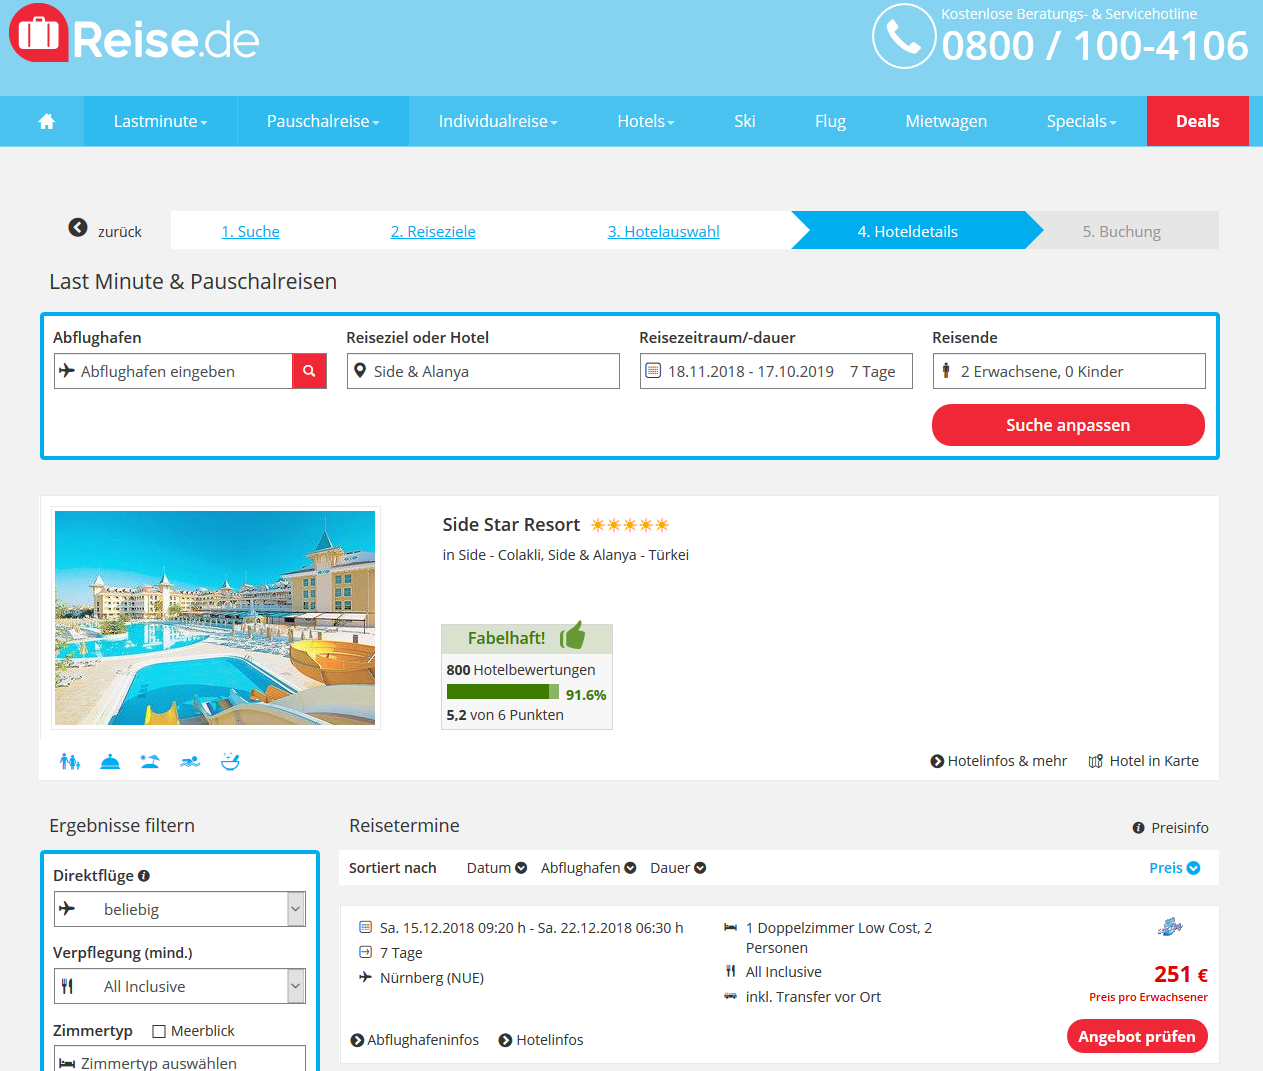Click the swimming pool amenity icon
The height and width of the screenshot is (1071, 1263).
coord(190,762)
